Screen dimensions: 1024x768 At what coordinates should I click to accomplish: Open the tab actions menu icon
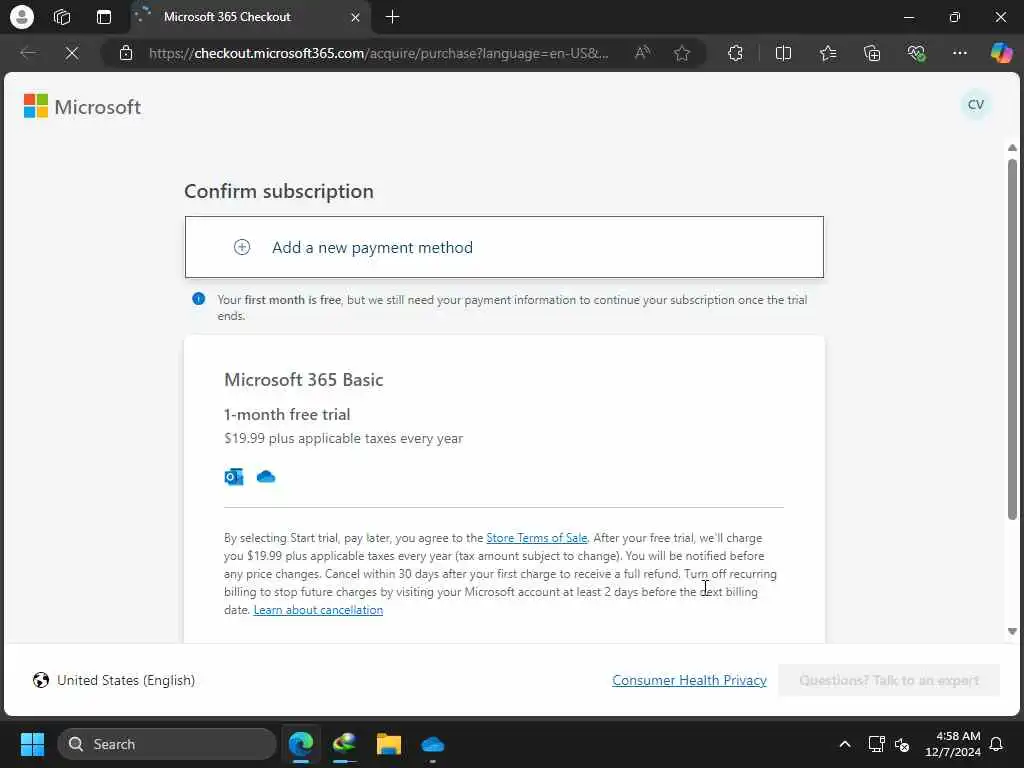pyautogui.click(x=104, y=17)
